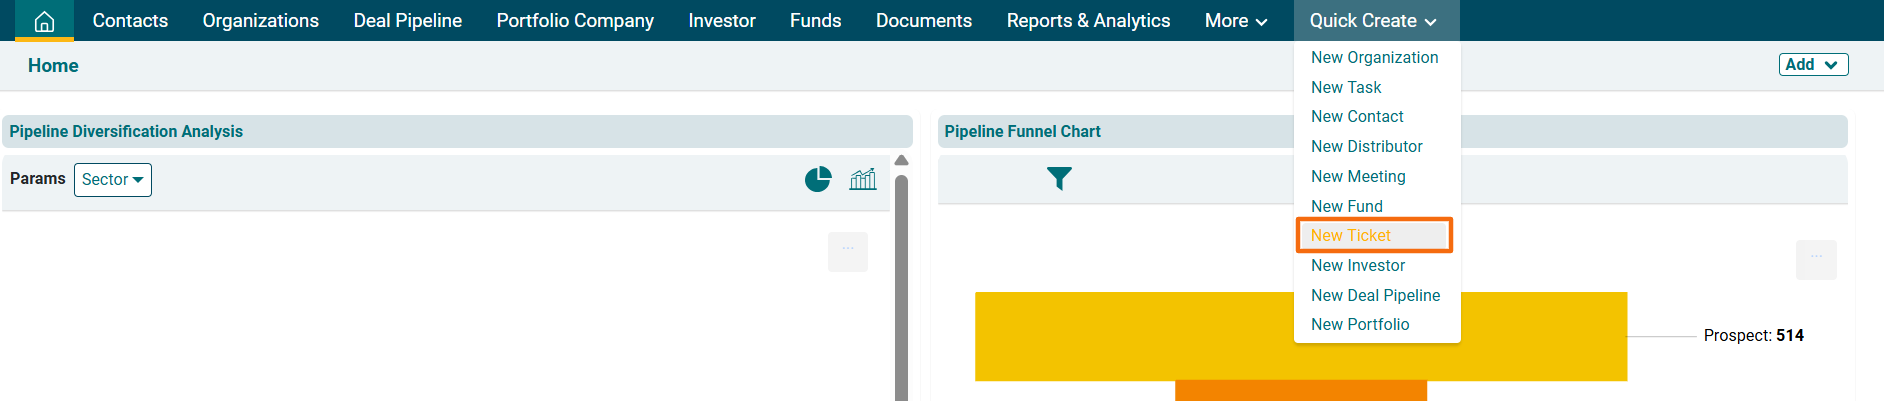Open the Deal Pipeline tab
This screenshot has width=1884, height=401.
pyautogui.click(x=407, y=21)
